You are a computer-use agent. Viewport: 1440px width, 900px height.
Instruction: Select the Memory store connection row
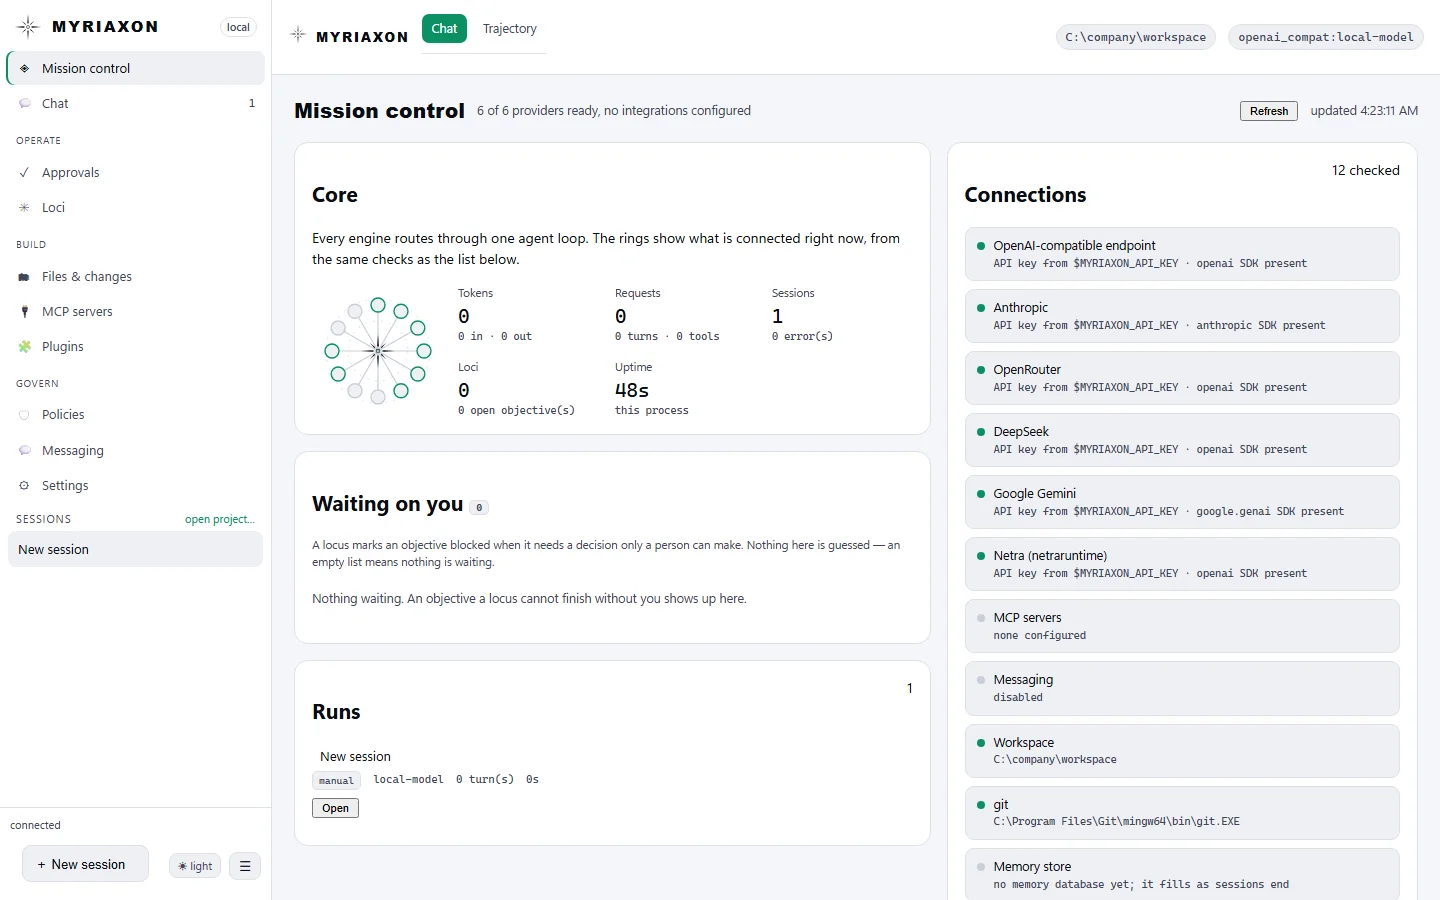(1182, 874)
